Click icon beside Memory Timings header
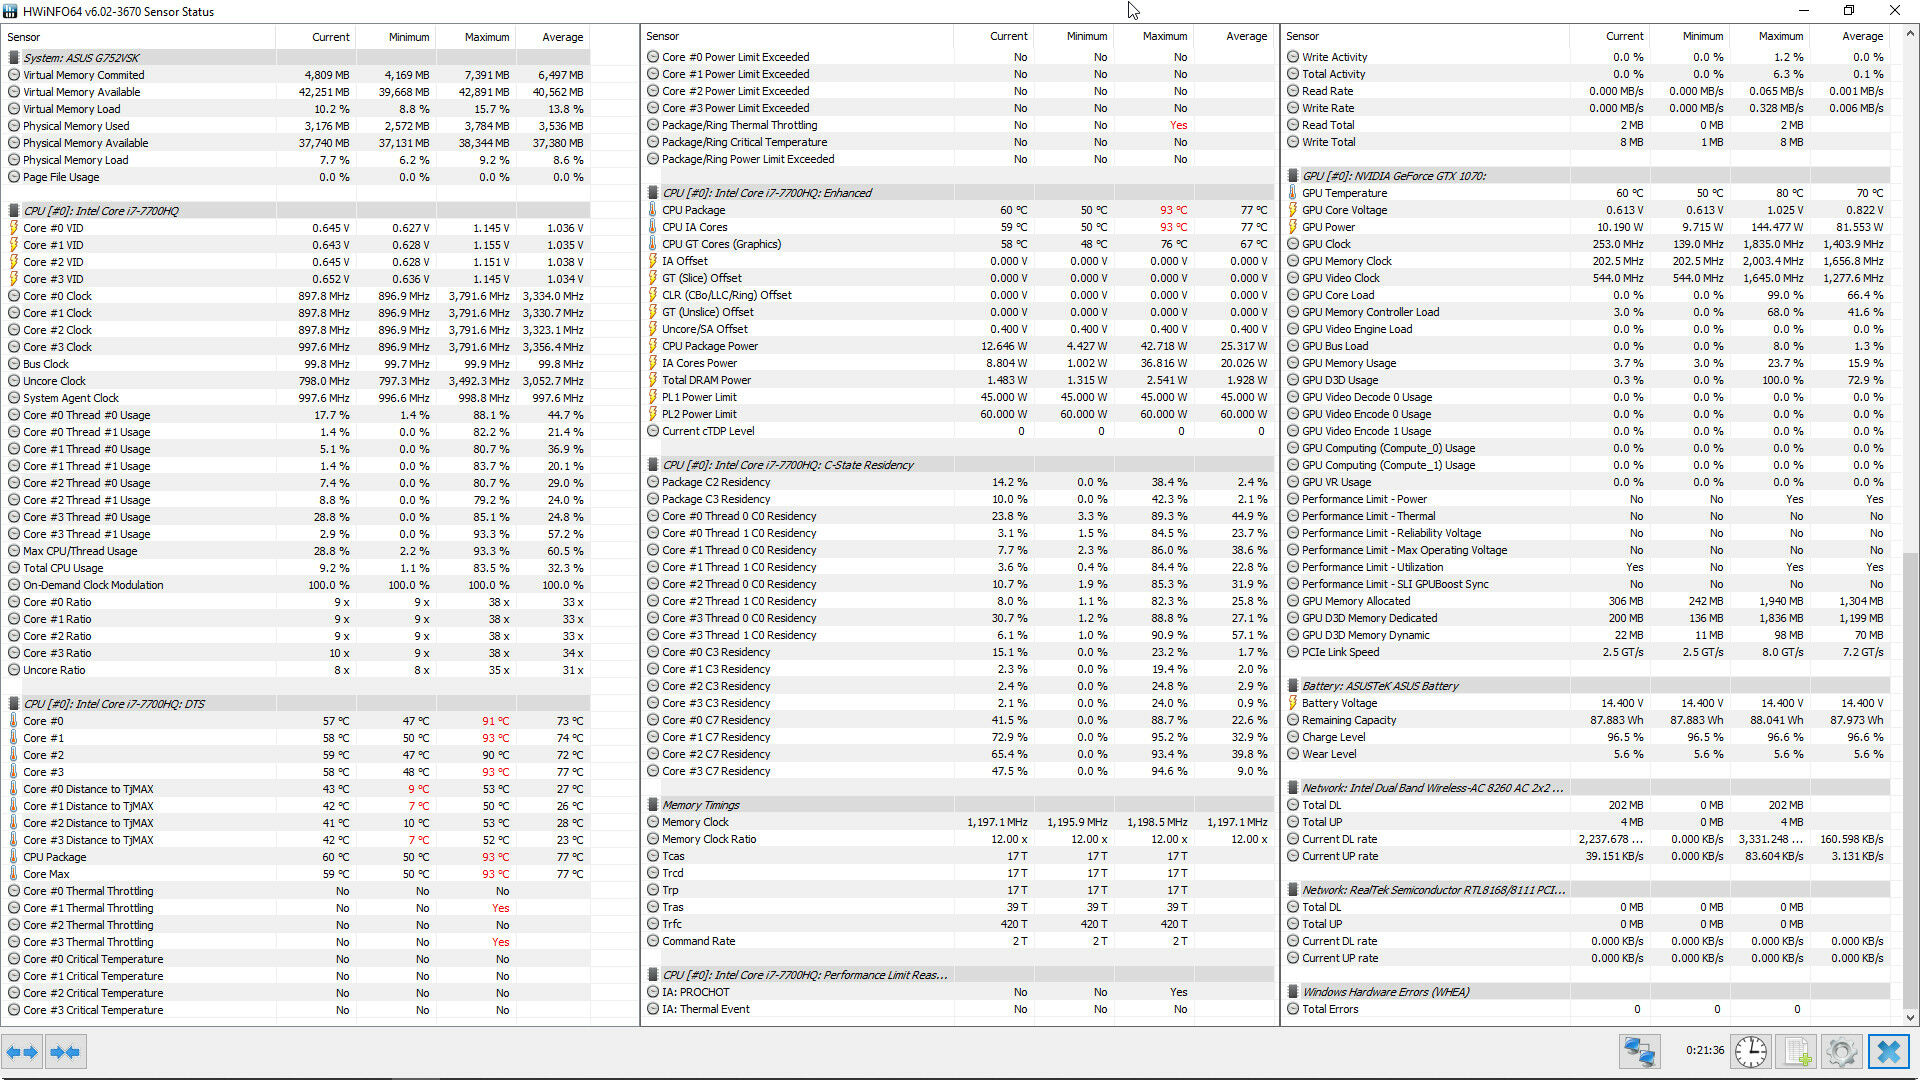This screenshot has width=1920, height=1080. coord(653,805)
